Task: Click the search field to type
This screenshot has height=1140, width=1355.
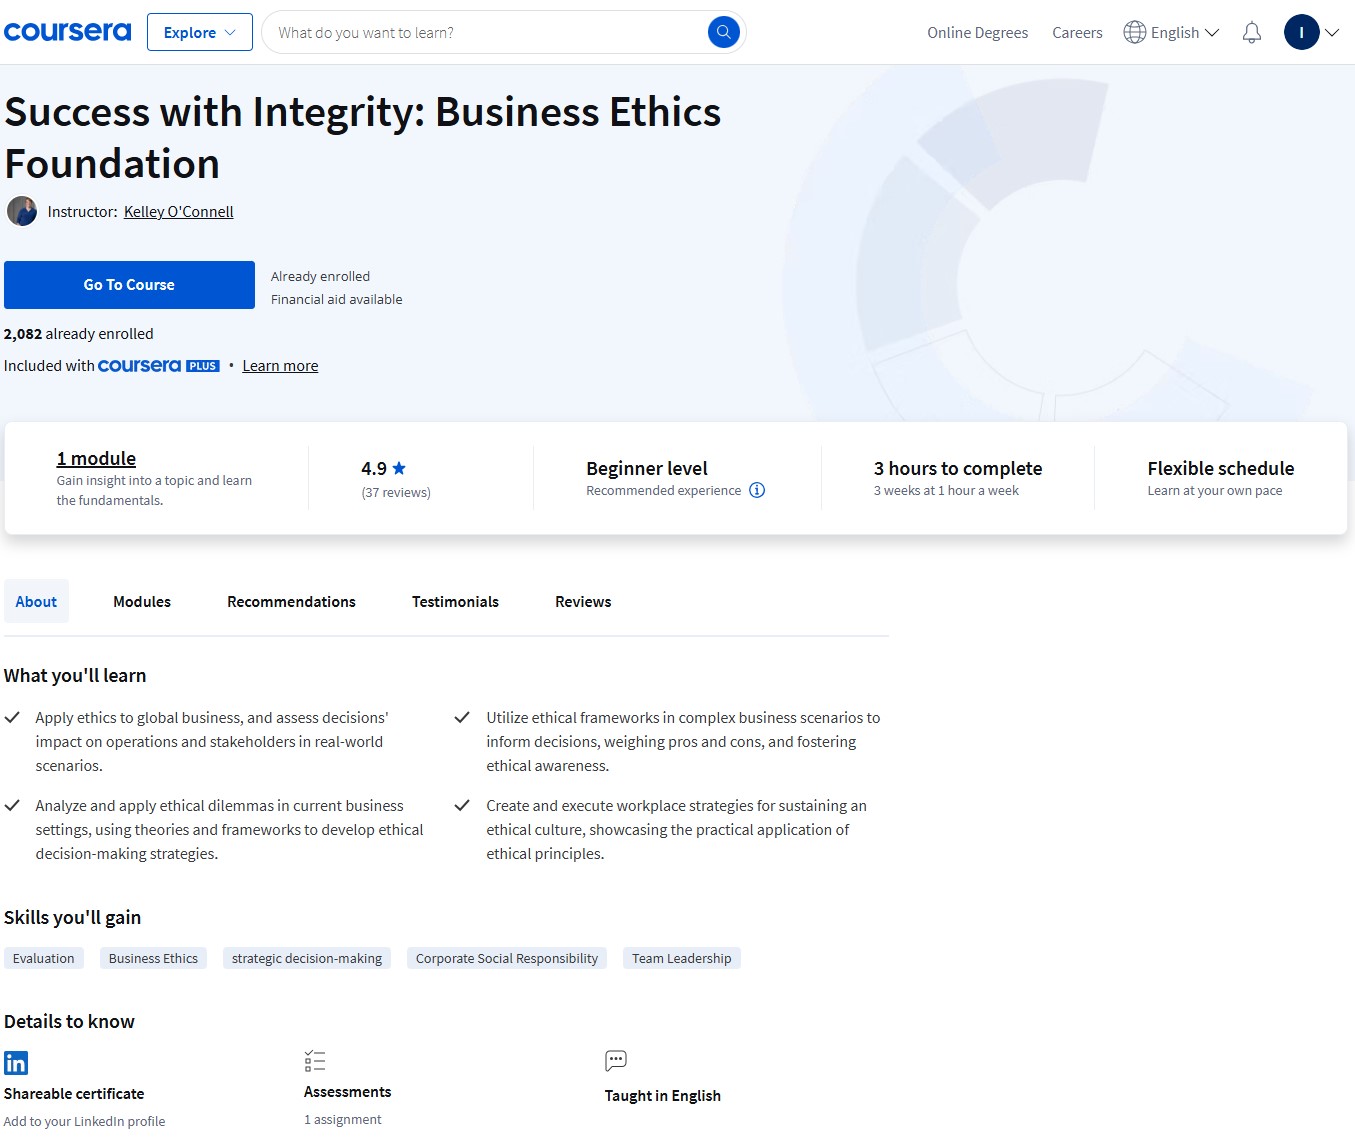Action: click(x=485, y=33)
